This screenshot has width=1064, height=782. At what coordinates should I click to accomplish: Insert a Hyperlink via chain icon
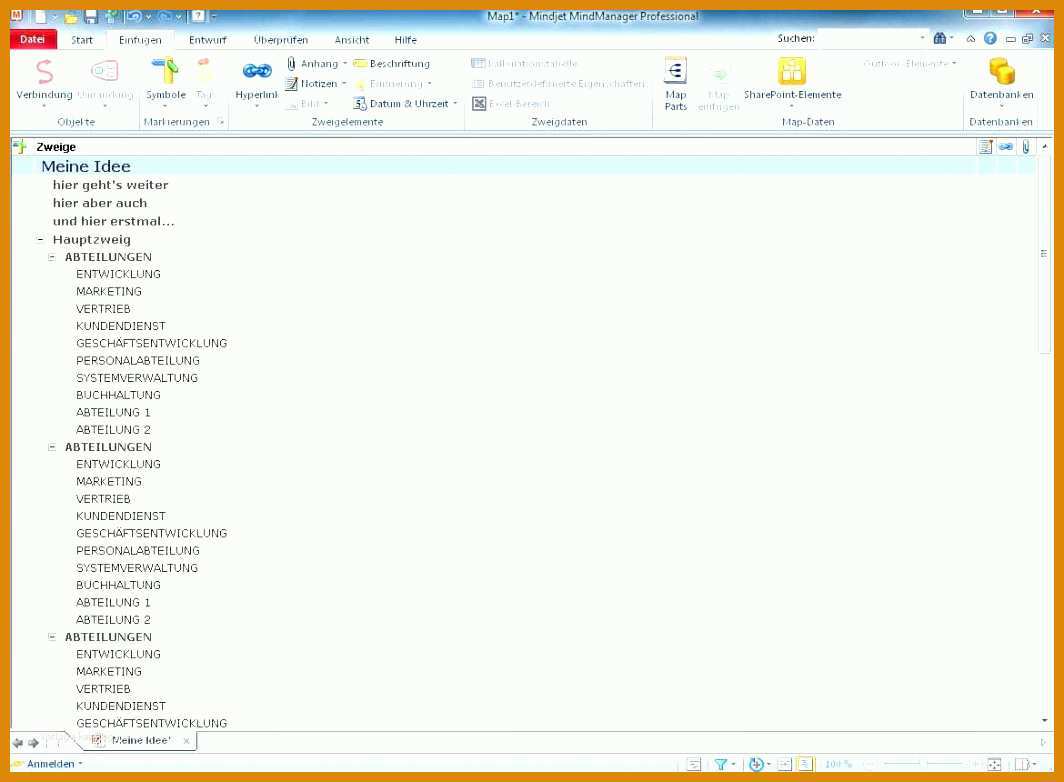pyautogui.click(x=257, y=71)
